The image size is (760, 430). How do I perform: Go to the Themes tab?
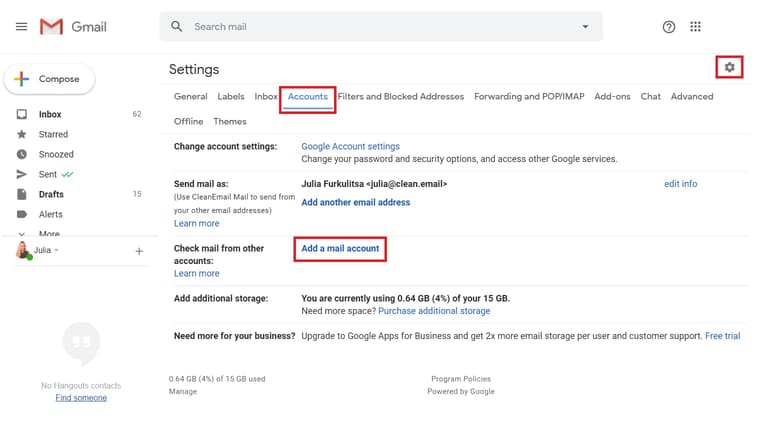click(229, 121)
